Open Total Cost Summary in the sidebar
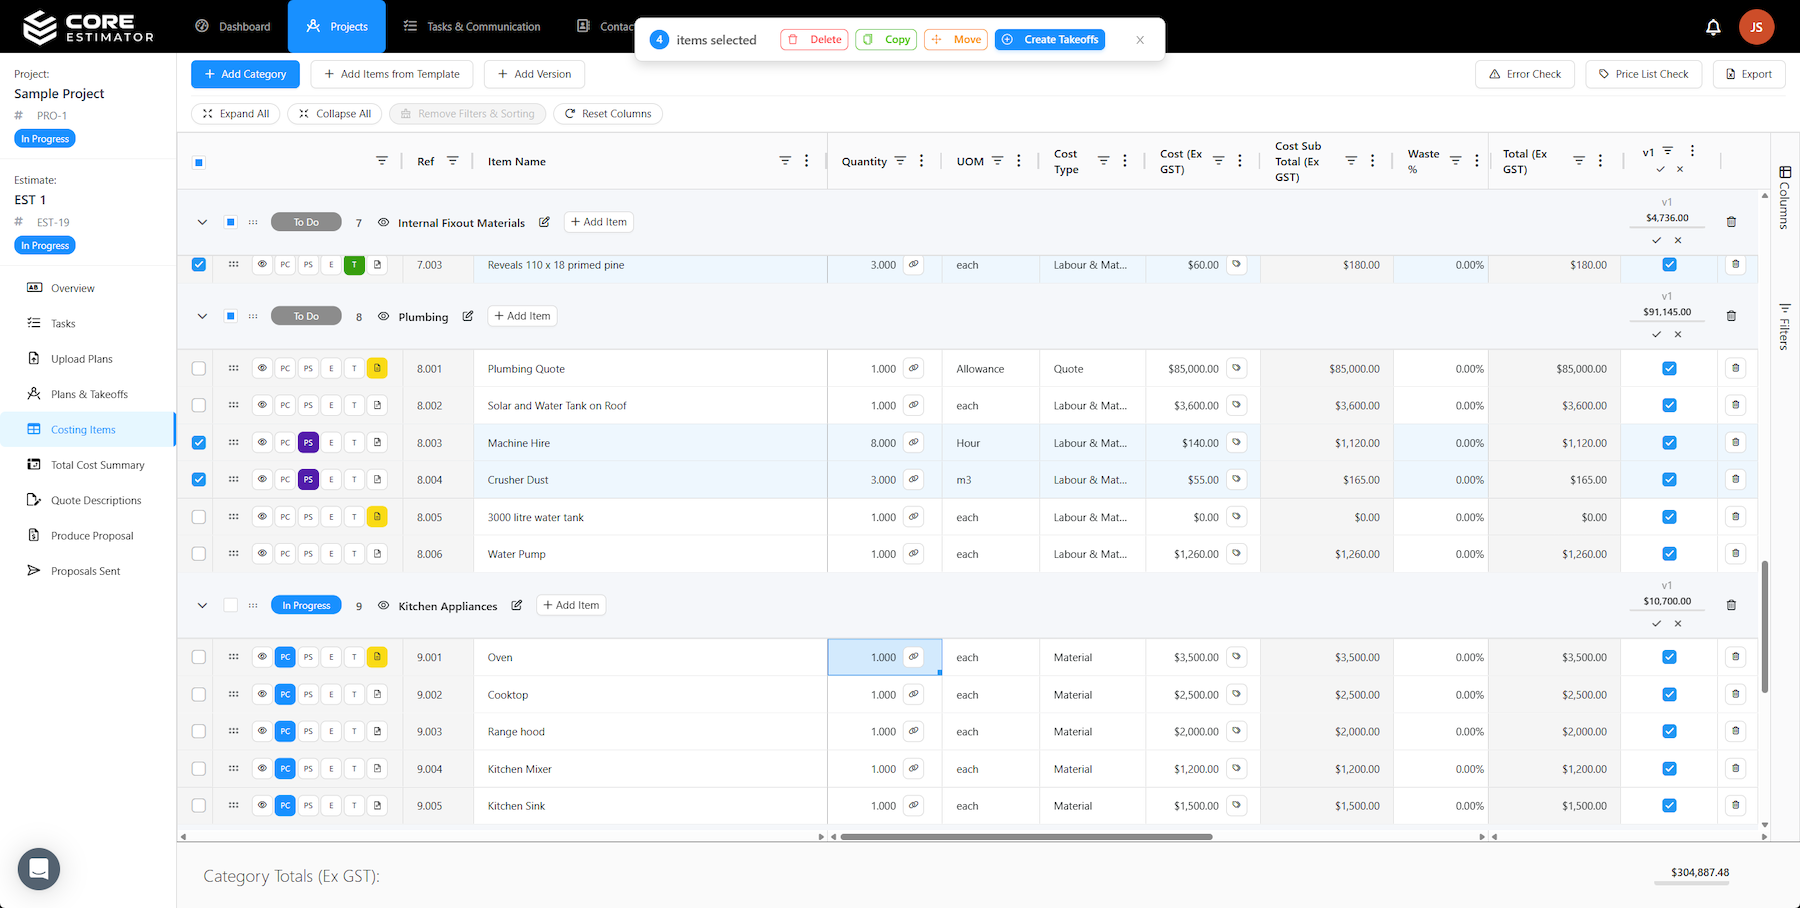This screenshot has height=908, width=1800. point(97,465)
